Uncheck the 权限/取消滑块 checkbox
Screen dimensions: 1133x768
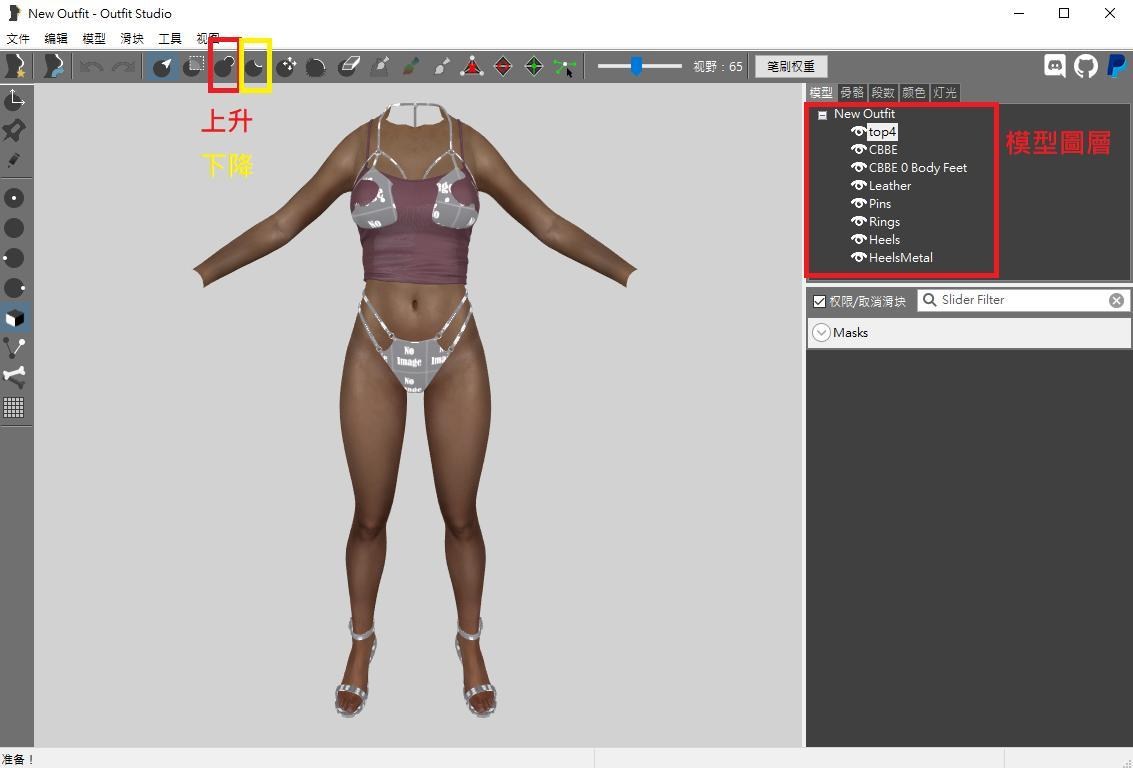[x=819, y=301]
